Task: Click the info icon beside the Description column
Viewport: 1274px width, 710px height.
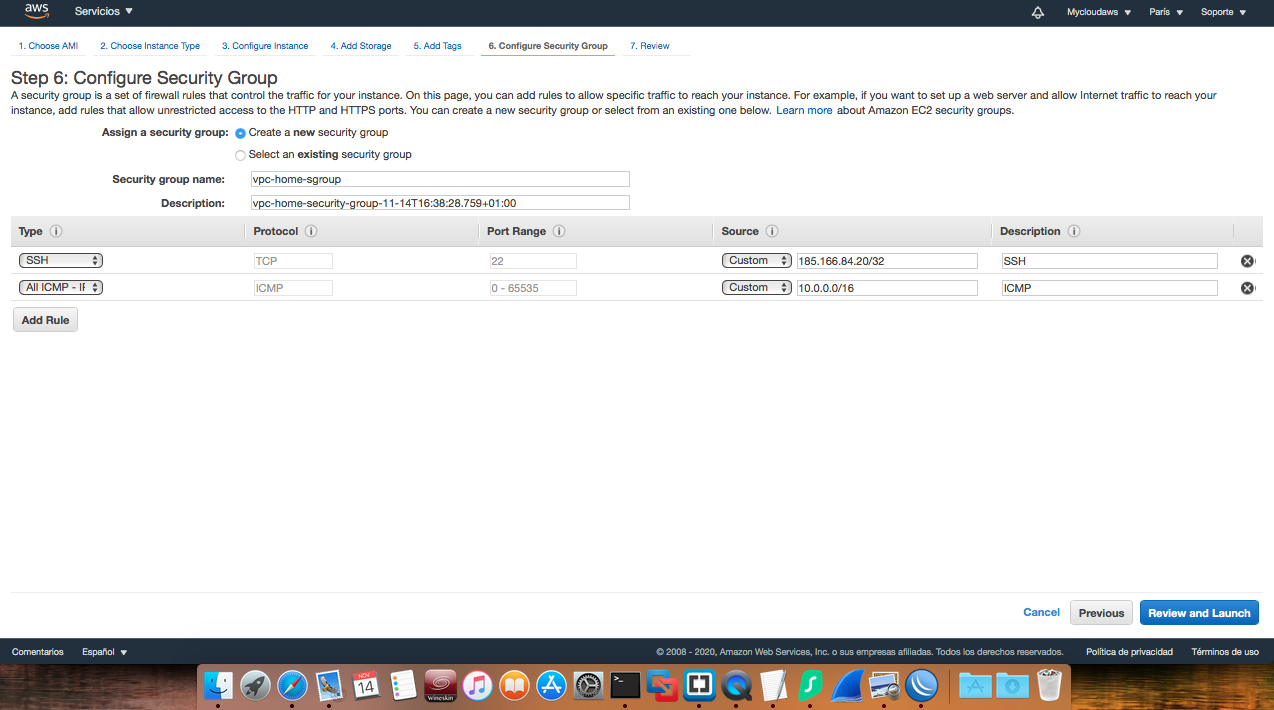Action: [x=1072, y=231]
